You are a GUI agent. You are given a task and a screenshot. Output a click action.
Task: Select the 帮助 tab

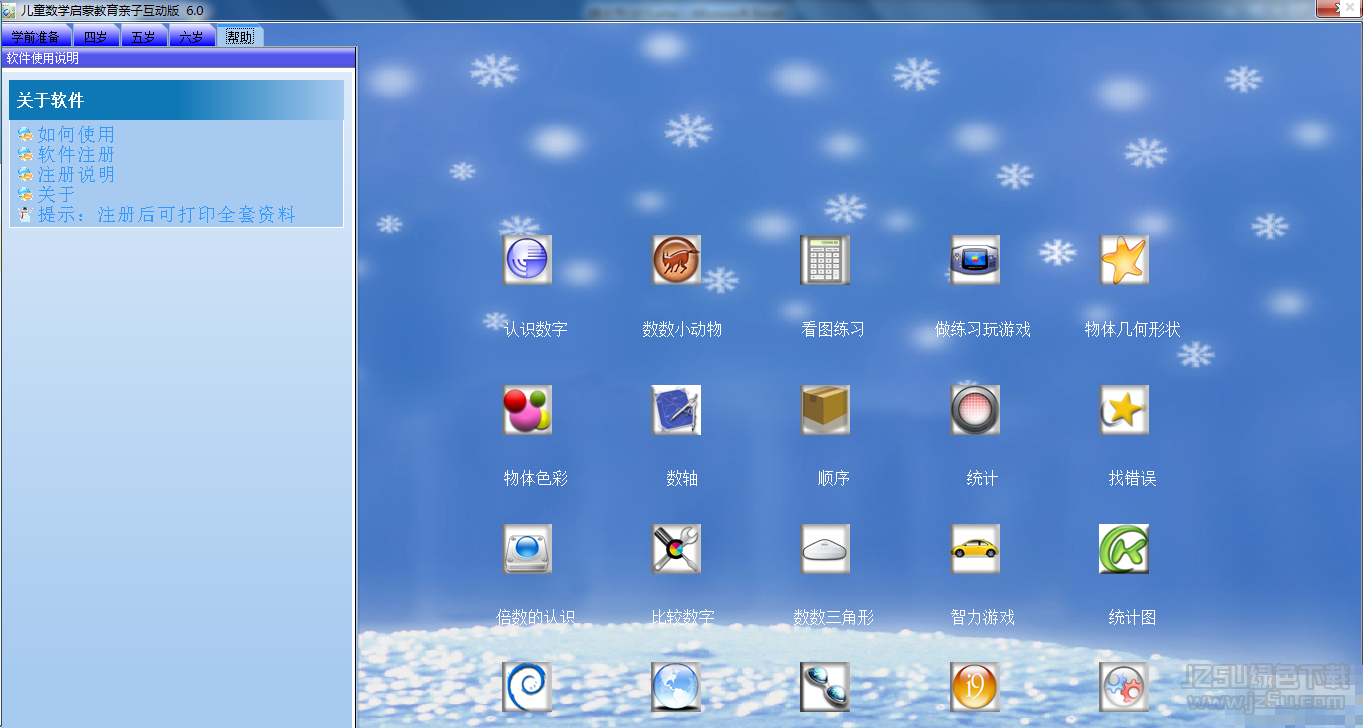pos(240,37)
